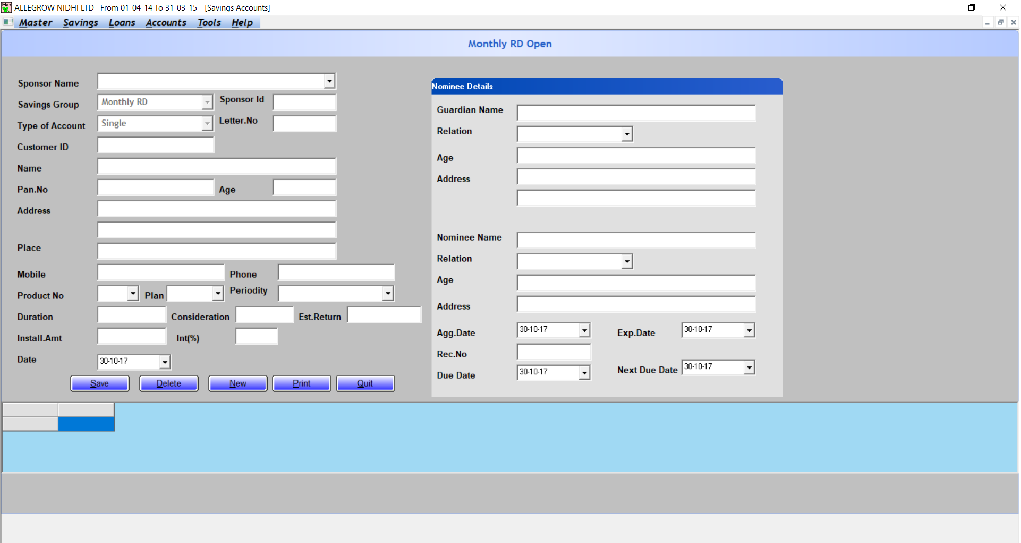Open the Savings menu

[x=80, y=23]
